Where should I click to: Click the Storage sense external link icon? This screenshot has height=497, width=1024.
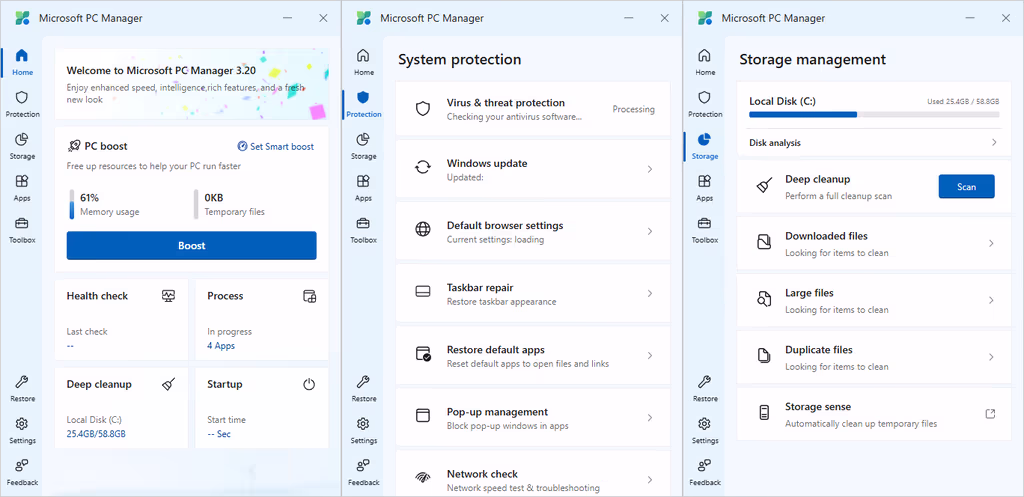[990, 414]
